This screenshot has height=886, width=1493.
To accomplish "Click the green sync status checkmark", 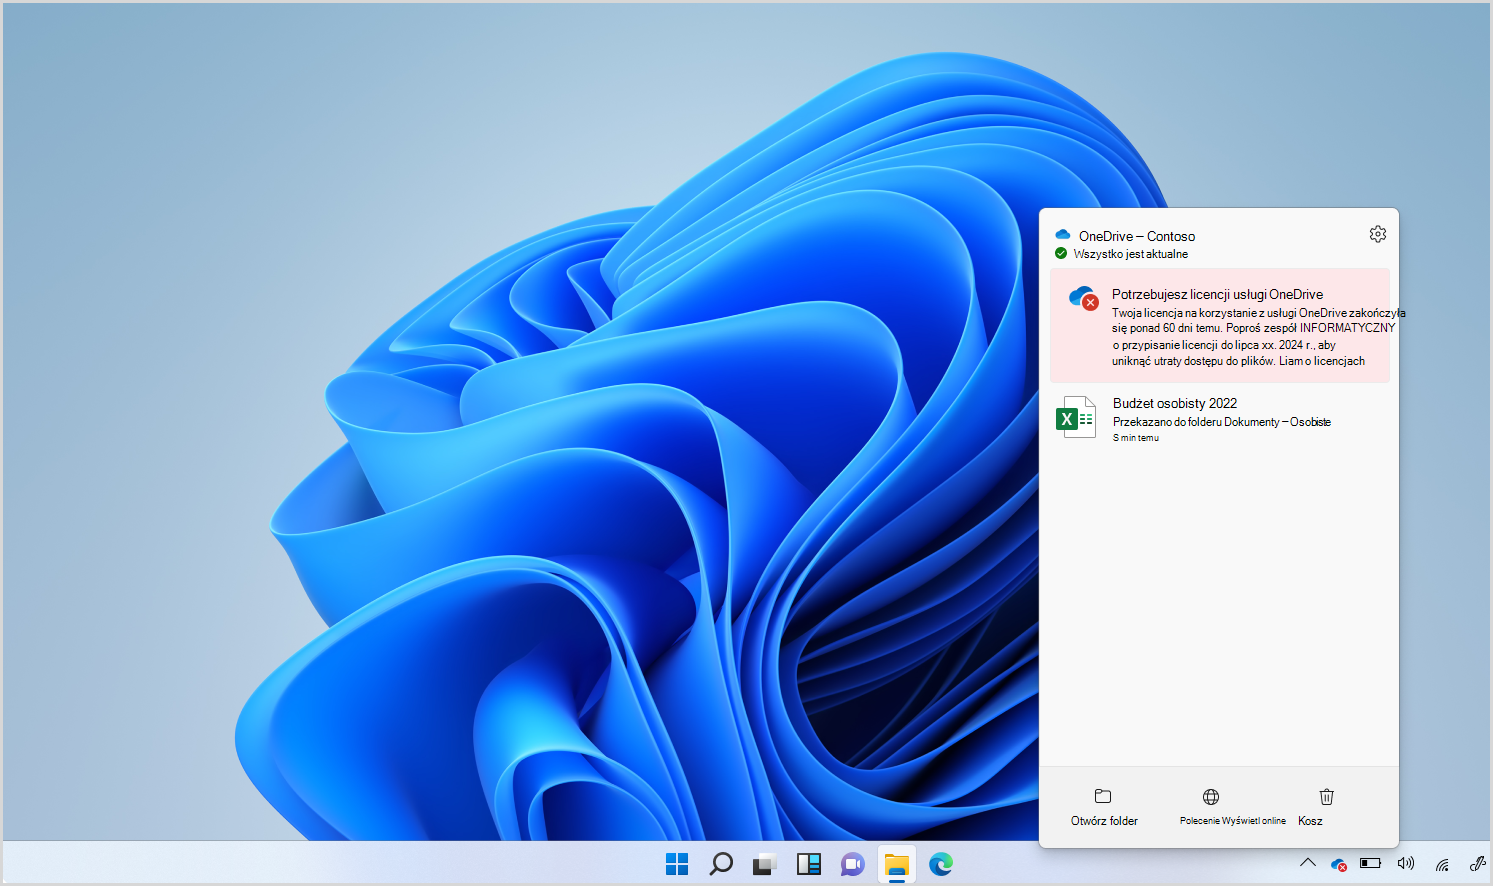I will click(x=1061, y=254).
